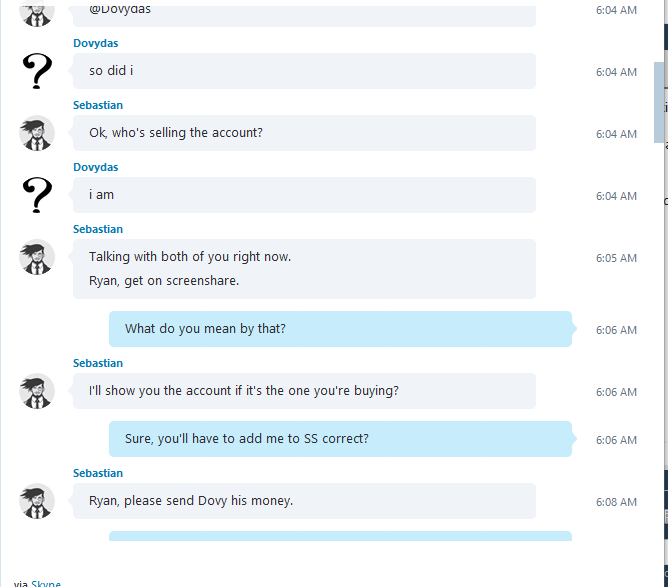Select the "I'll show you the account" message bubble
This screenshot has width=668, height=587.
tap(304, 391)
